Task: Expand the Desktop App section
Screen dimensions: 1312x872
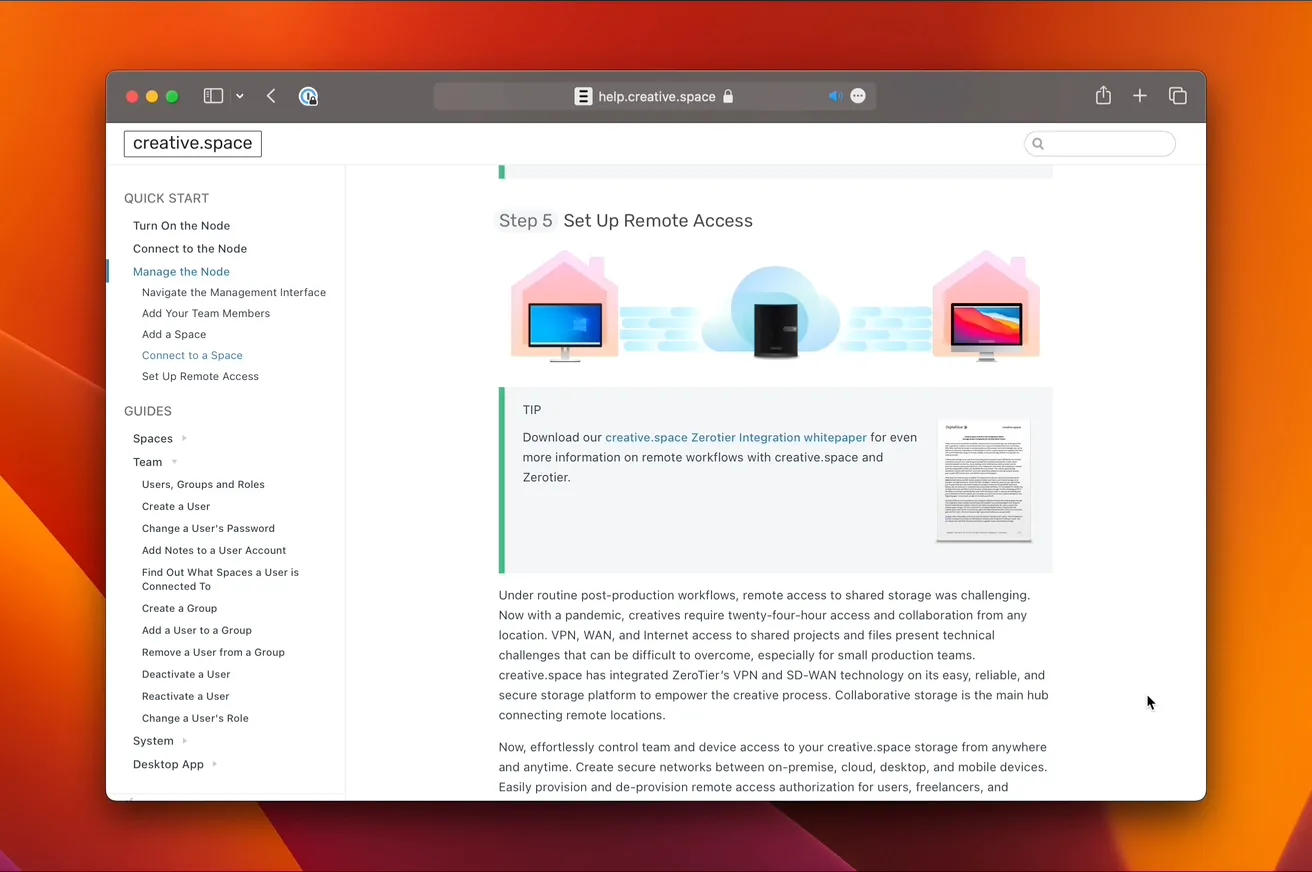Action: click(x=214, y=764)
